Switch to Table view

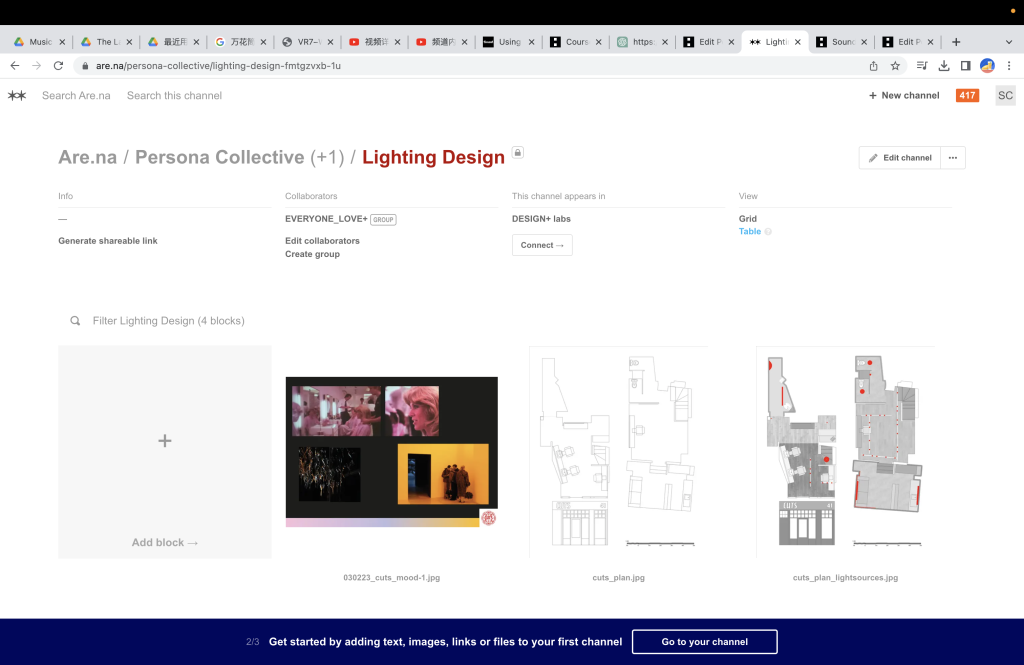tap(750, 231)
